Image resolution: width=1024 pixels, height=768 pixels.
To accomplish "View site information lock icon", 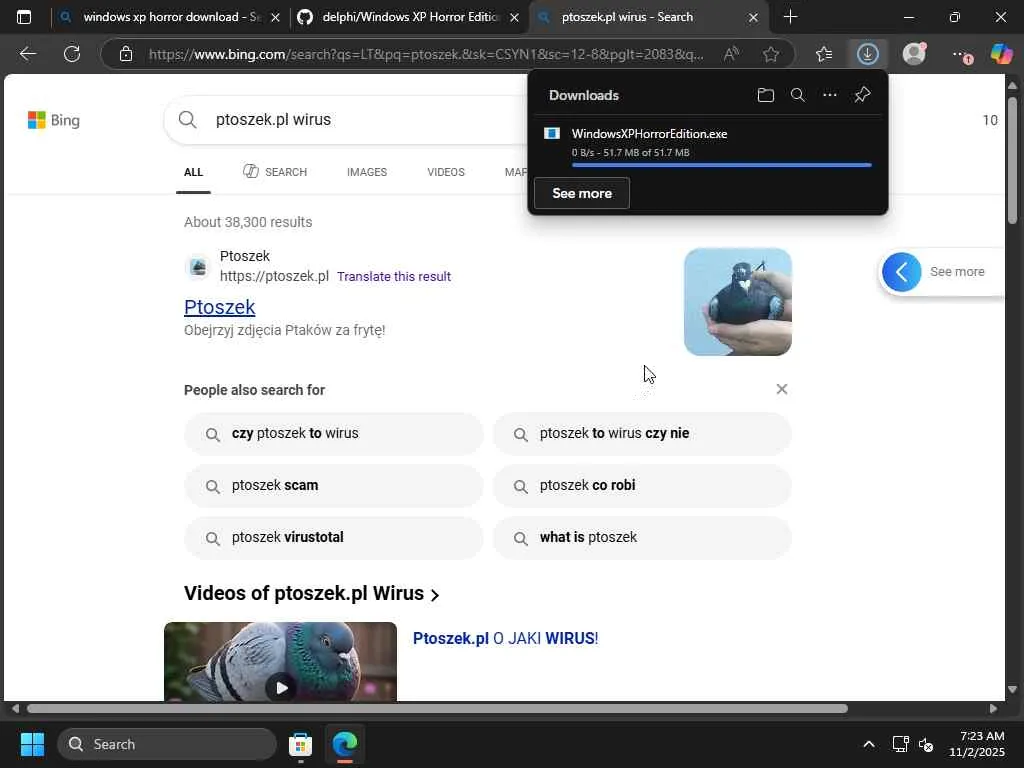I will pyautogui.click(x=126, y=54).
